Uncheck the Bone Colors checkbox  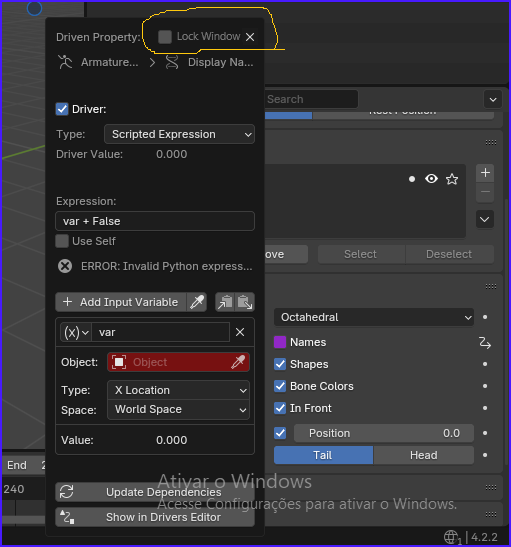pyautogui.click(x=280, y=386)
